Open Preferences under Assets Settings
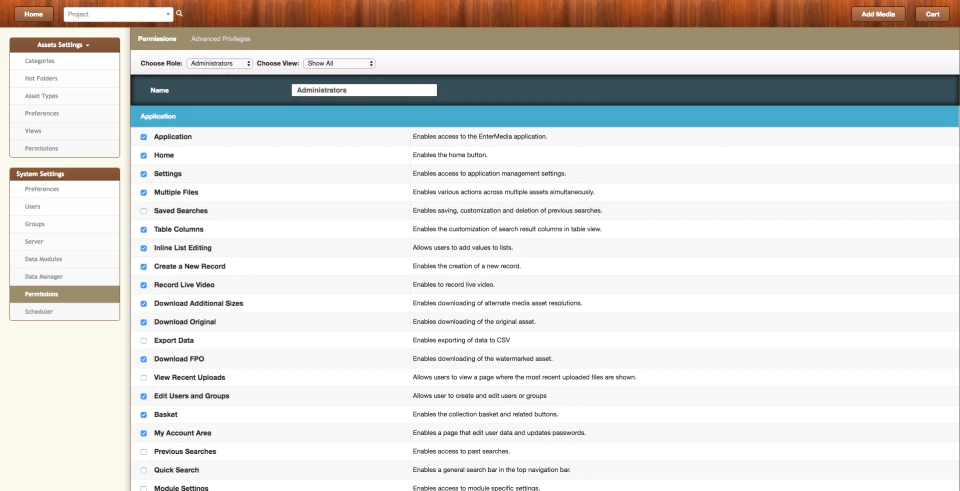 [x=64, y=113]
